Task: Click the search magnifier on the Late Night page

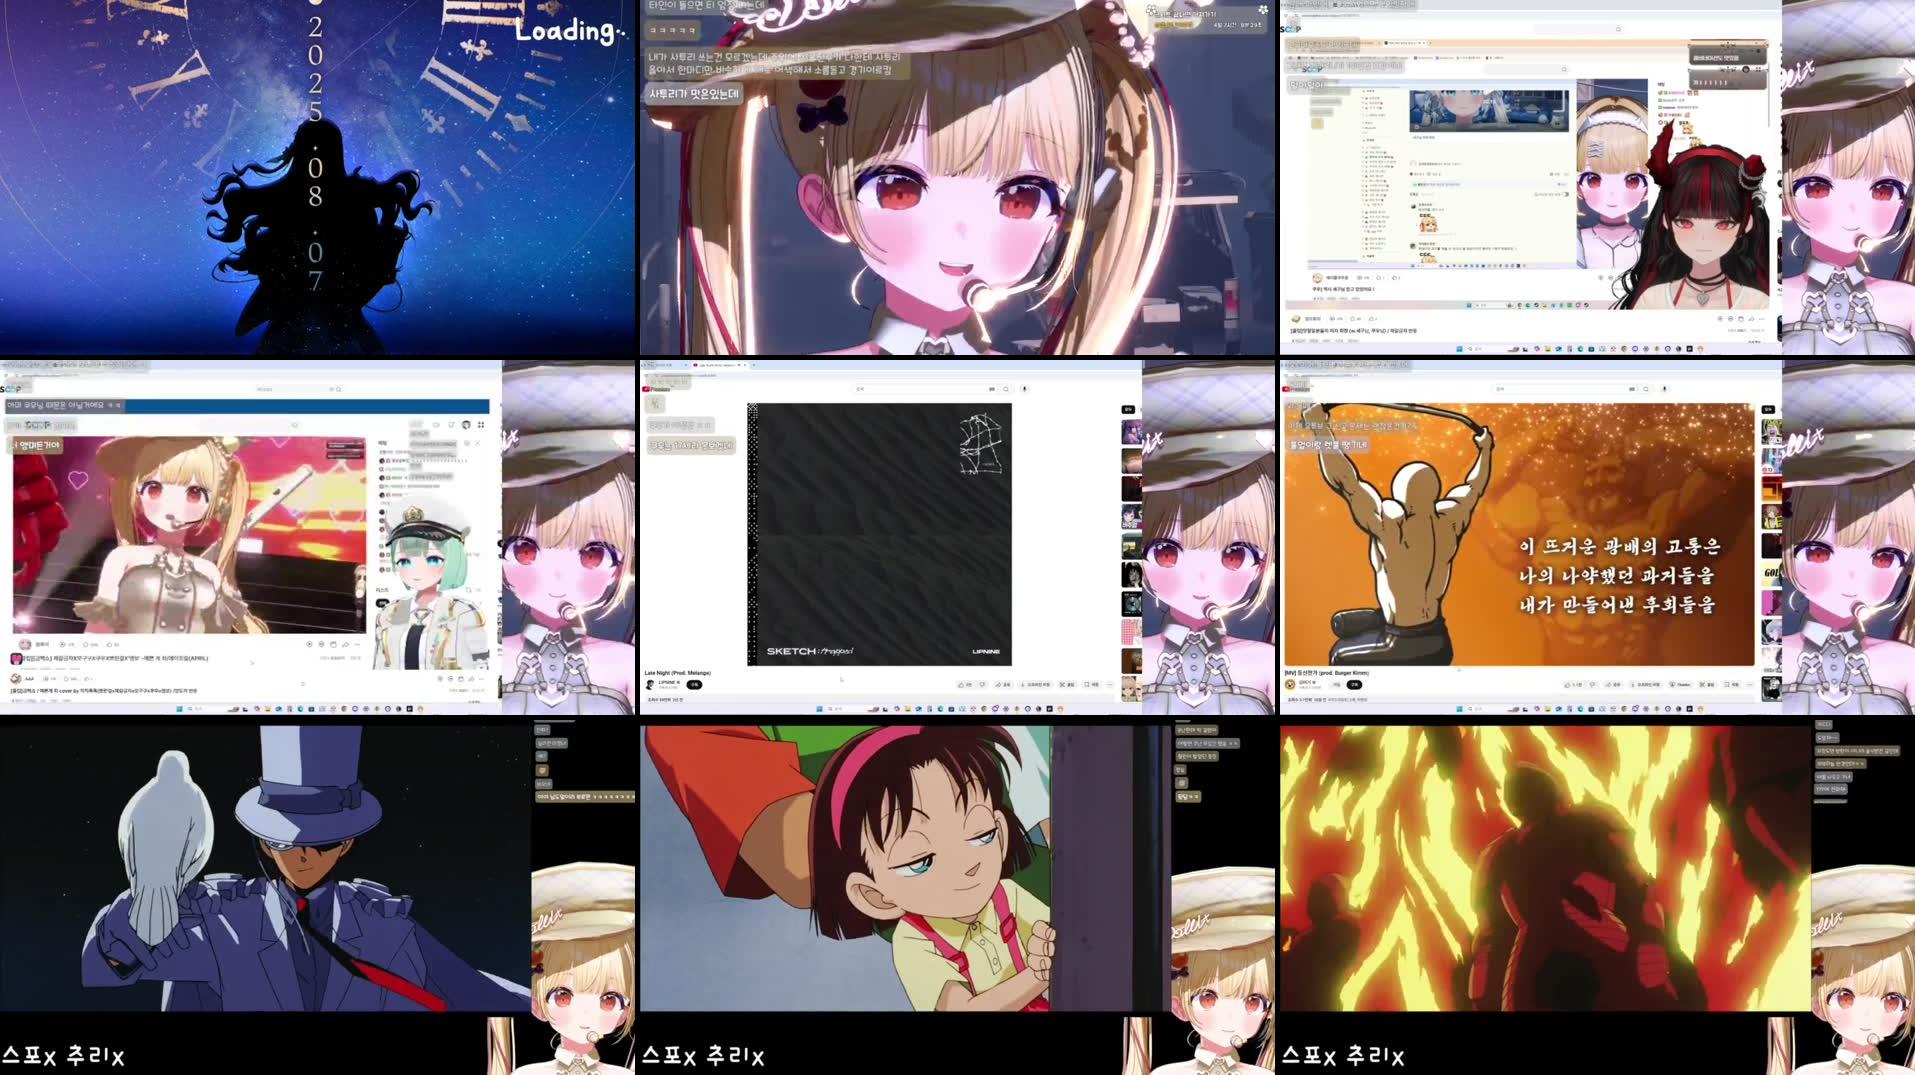Action: [1006, 389]
